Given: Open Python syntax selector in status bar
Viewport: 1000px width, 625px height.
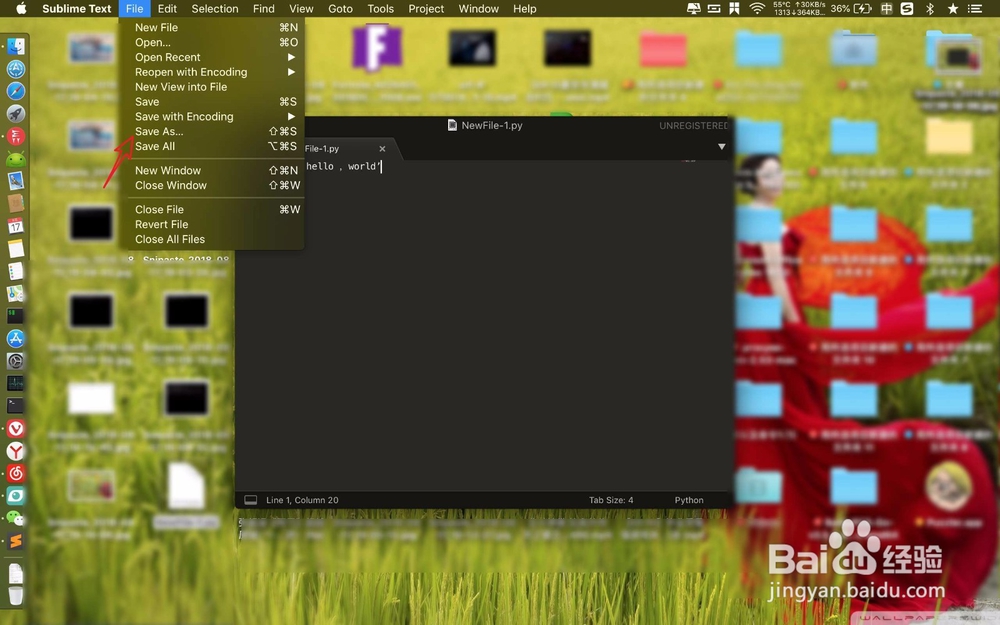Looking at the screenshot, I should click(x=689, y=500).
